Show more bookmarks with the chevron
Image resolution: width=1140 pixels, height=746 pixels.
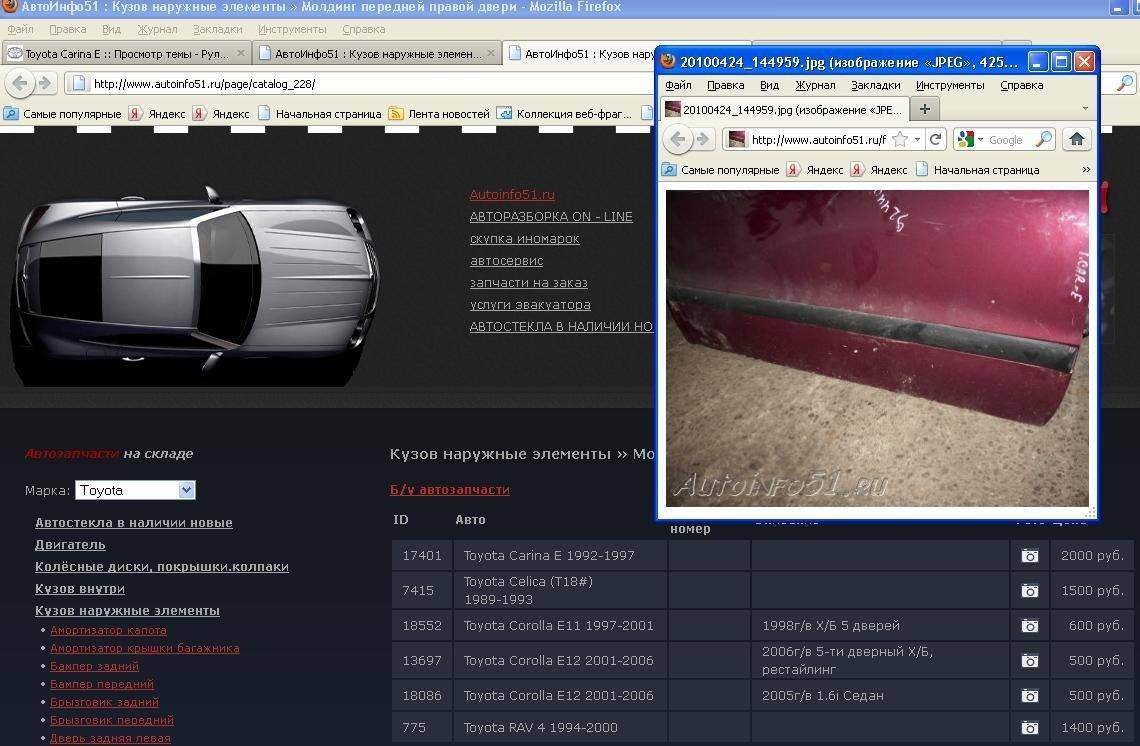1086,170
